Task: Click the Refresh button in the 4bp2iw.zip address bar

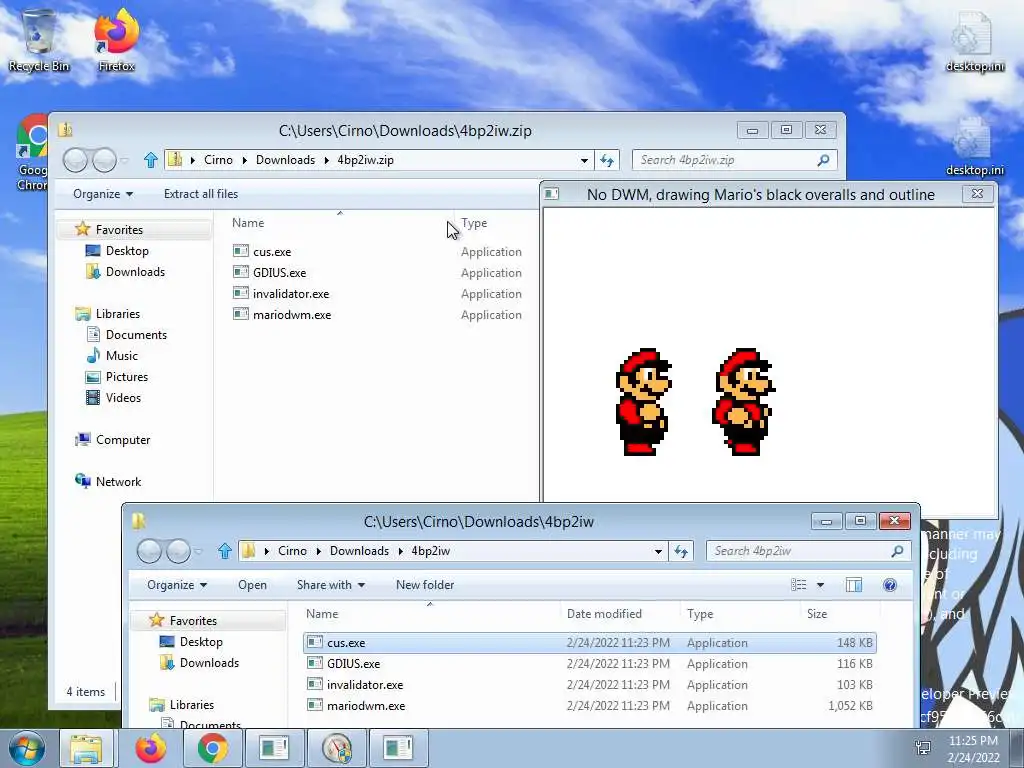Action: click(x=607, y=160)
